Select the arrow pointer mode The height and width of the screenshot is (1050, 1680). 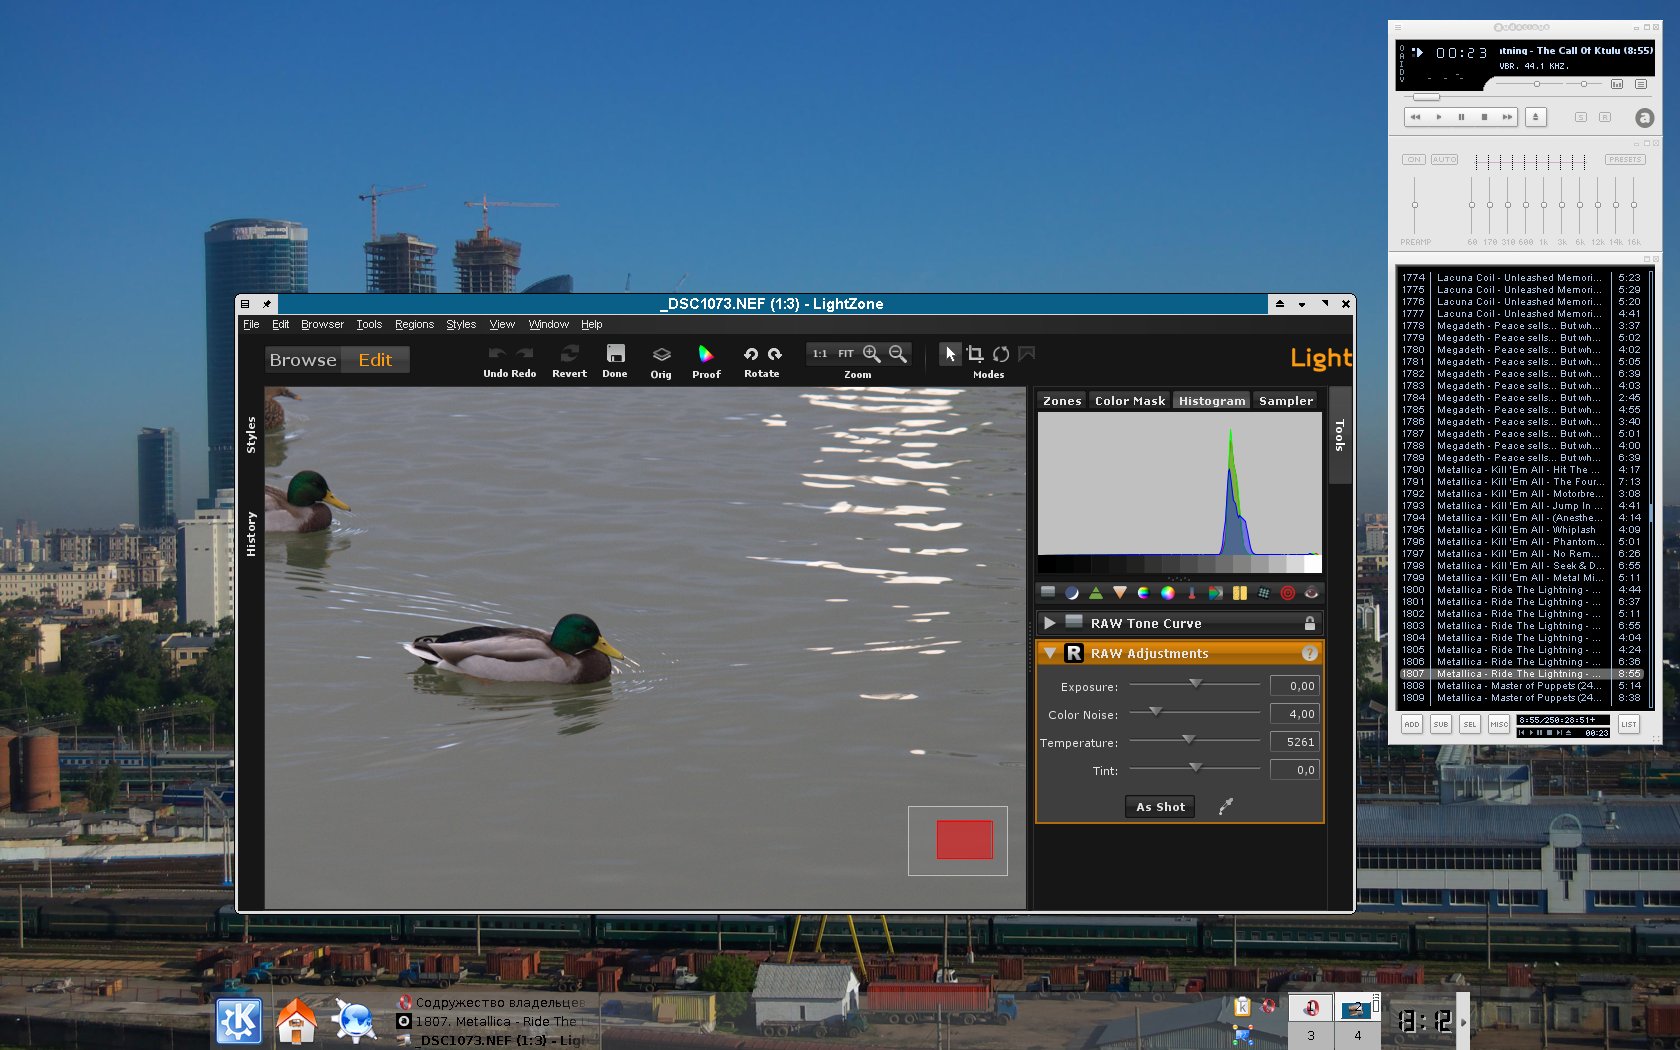950,354
